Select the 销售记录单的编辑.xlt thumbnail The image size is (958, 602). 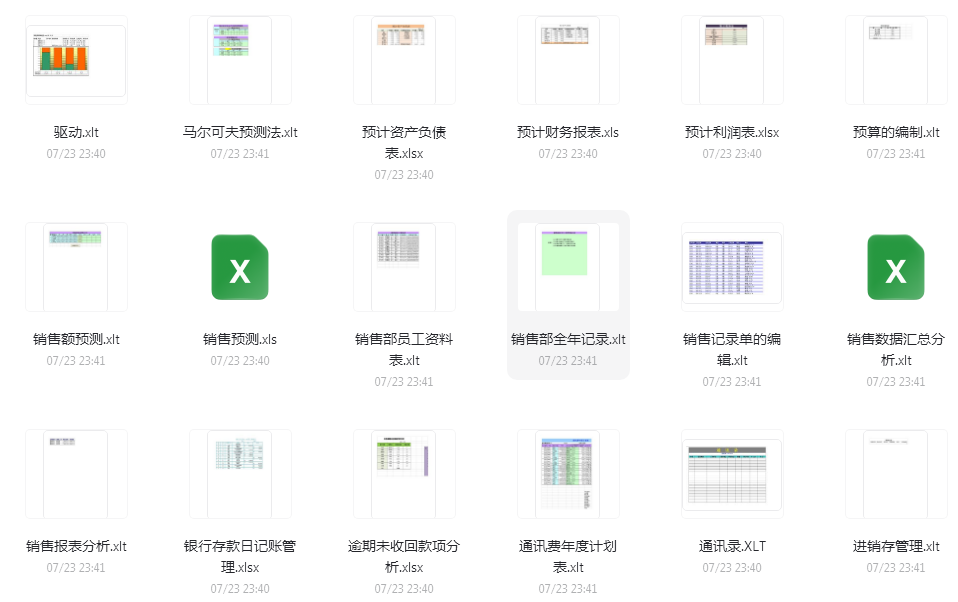pyautogui.click(x=732, y=268)
